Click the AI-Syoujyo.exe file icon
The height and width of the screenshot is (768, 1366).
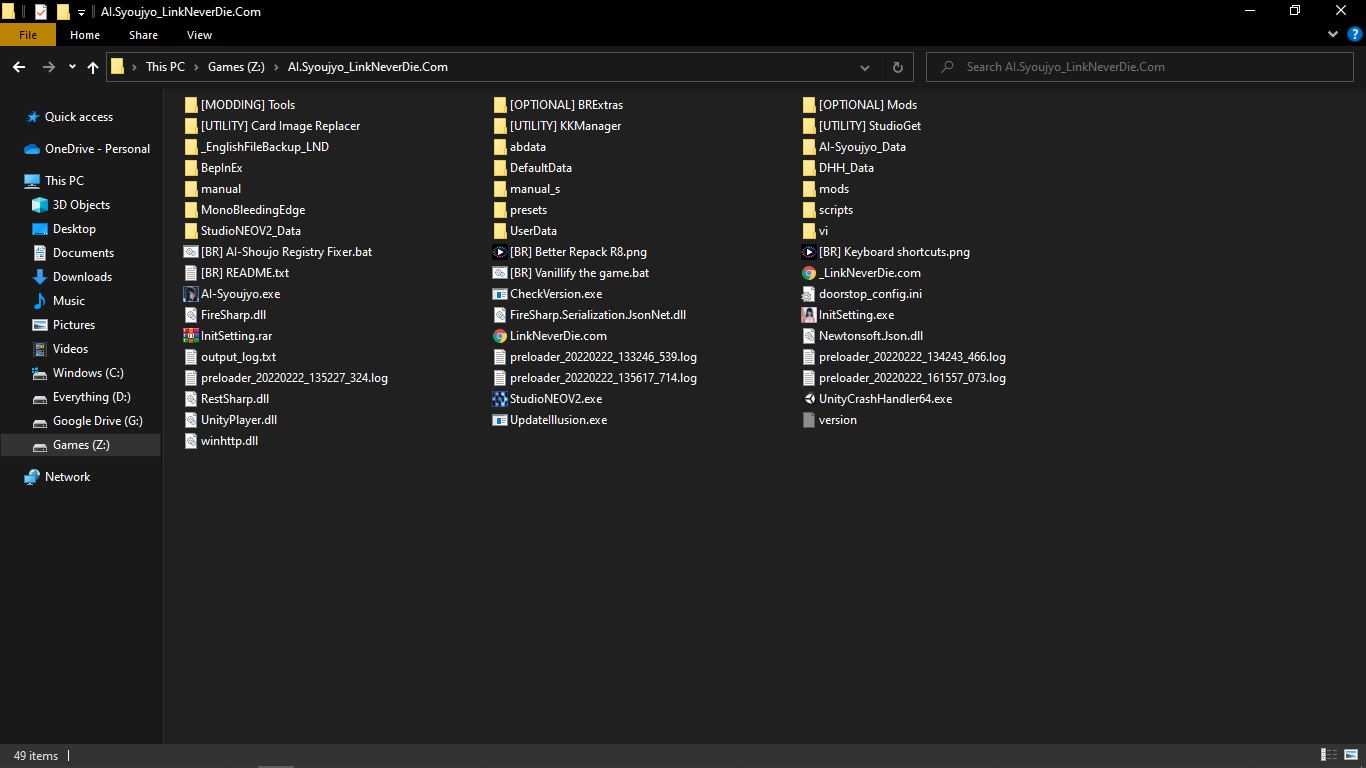pyautogui.click(x=191, y=294)
